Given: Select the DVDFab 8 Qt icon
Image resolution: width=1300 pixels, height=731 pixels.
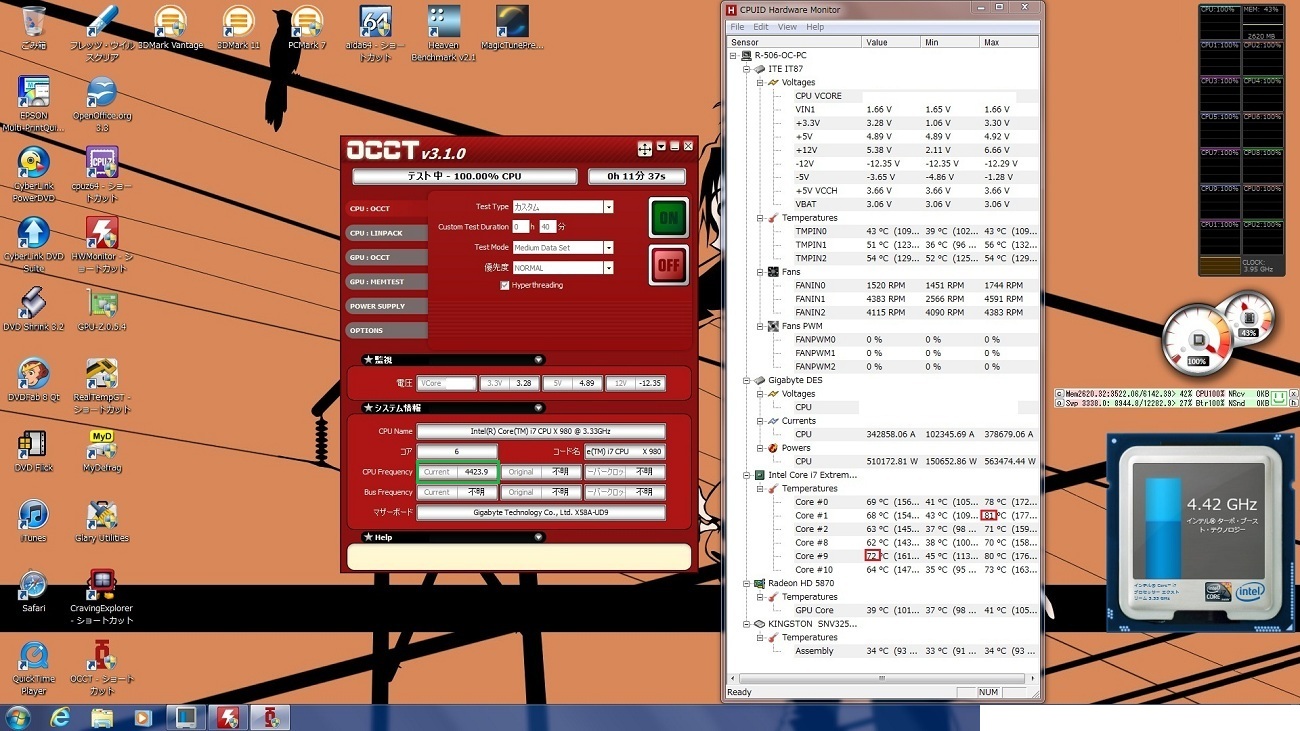Looking at the screenshot, I should pyautogui.click(x=34, y=380).
